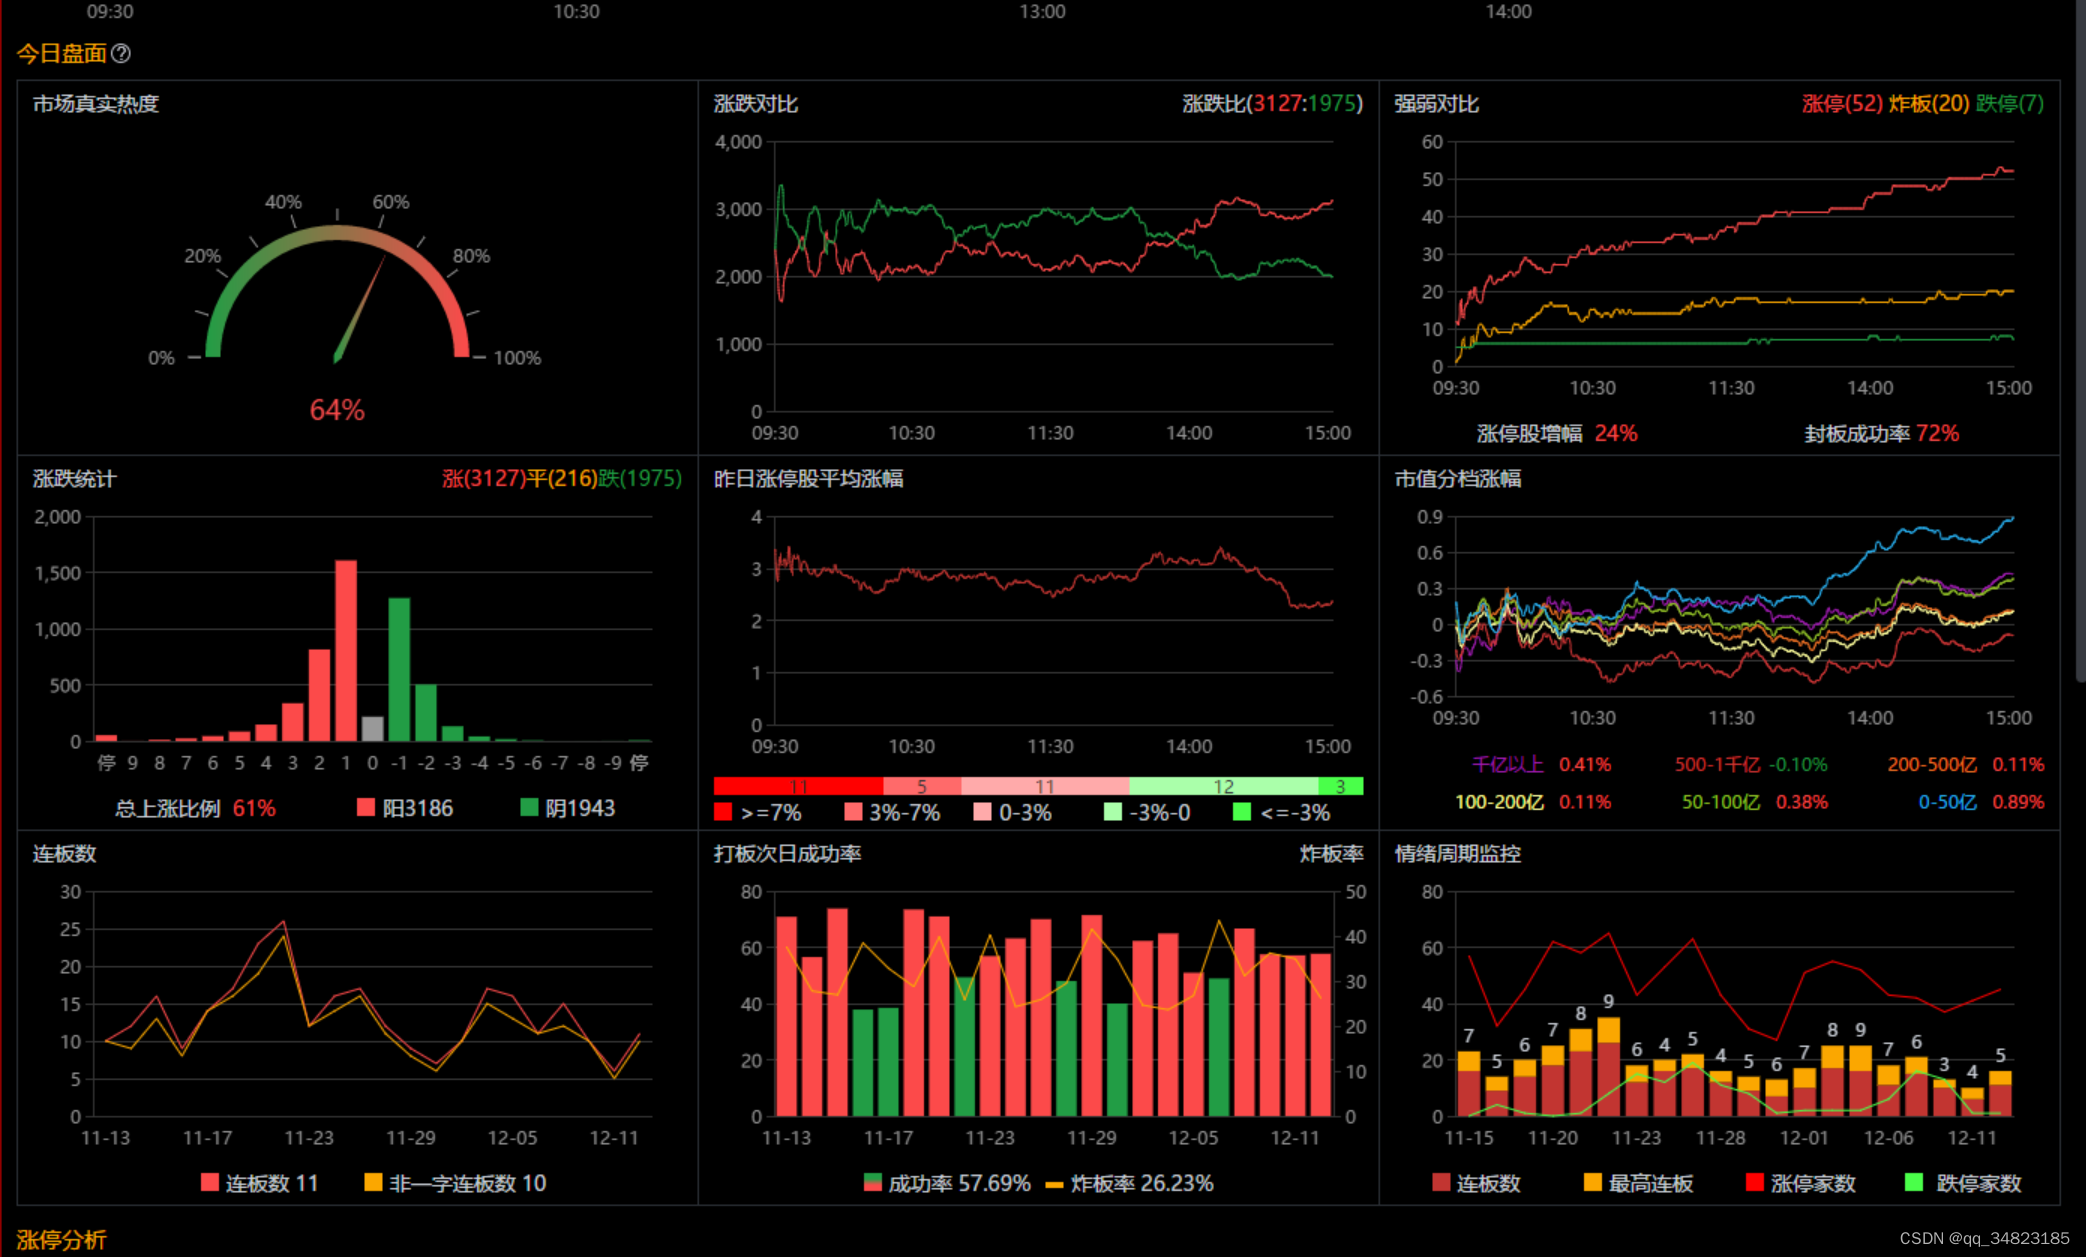
Task: Click the 打板次日成功率 title
Action: tap(788, 854)
